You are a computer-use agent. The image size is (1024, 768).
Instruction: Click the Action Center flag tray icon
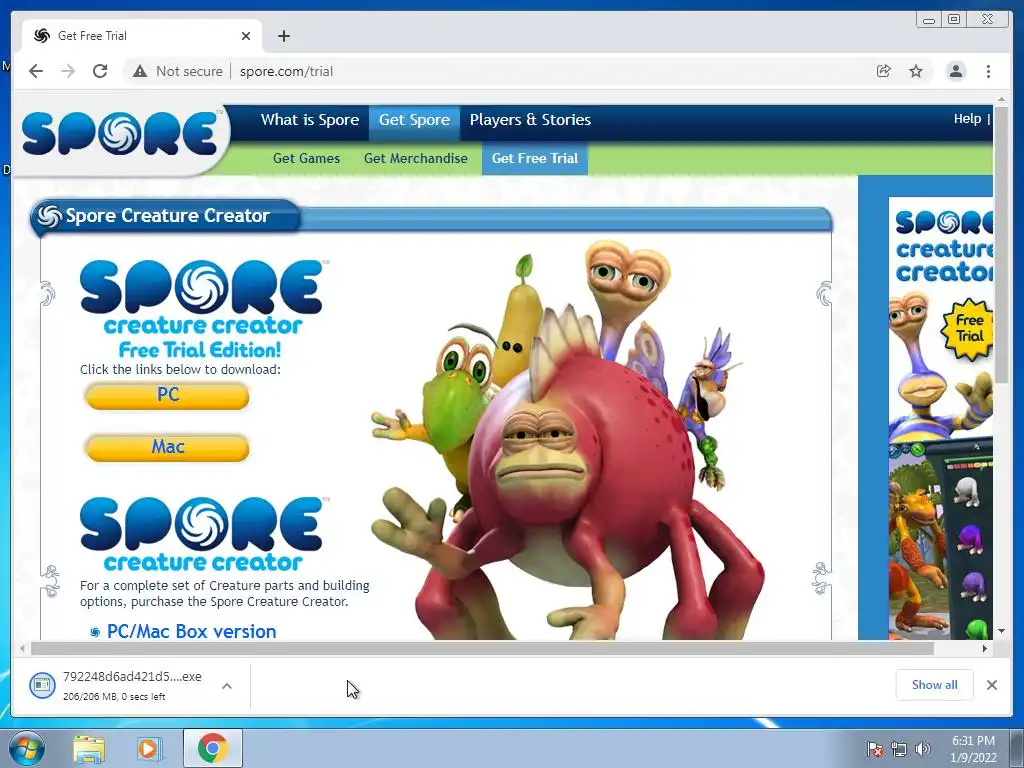tap(874, 749)
